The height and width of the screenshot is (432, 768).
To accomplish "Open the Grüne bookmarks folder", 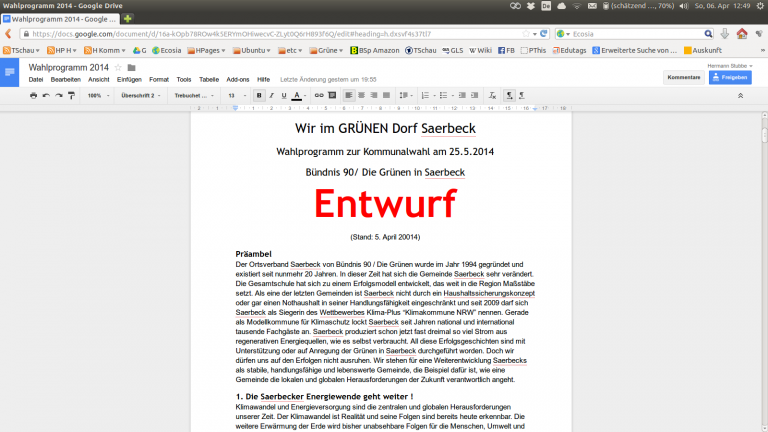I will pos(326,50).
